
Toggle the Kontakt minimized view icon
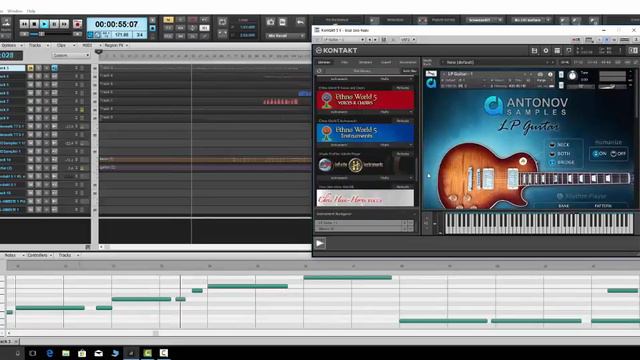(569, 51)
